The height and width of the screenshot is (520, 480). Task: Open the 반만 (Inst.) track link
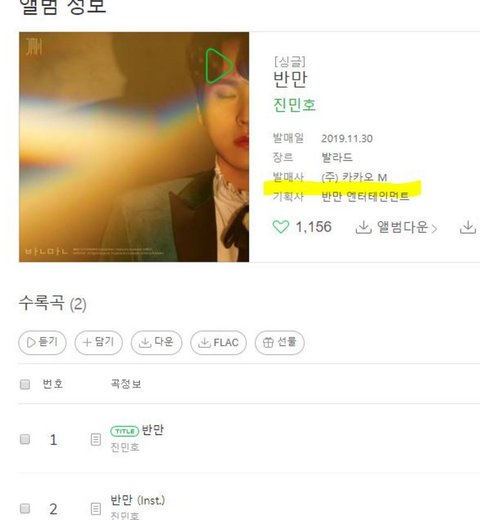(x=138, y=500)
